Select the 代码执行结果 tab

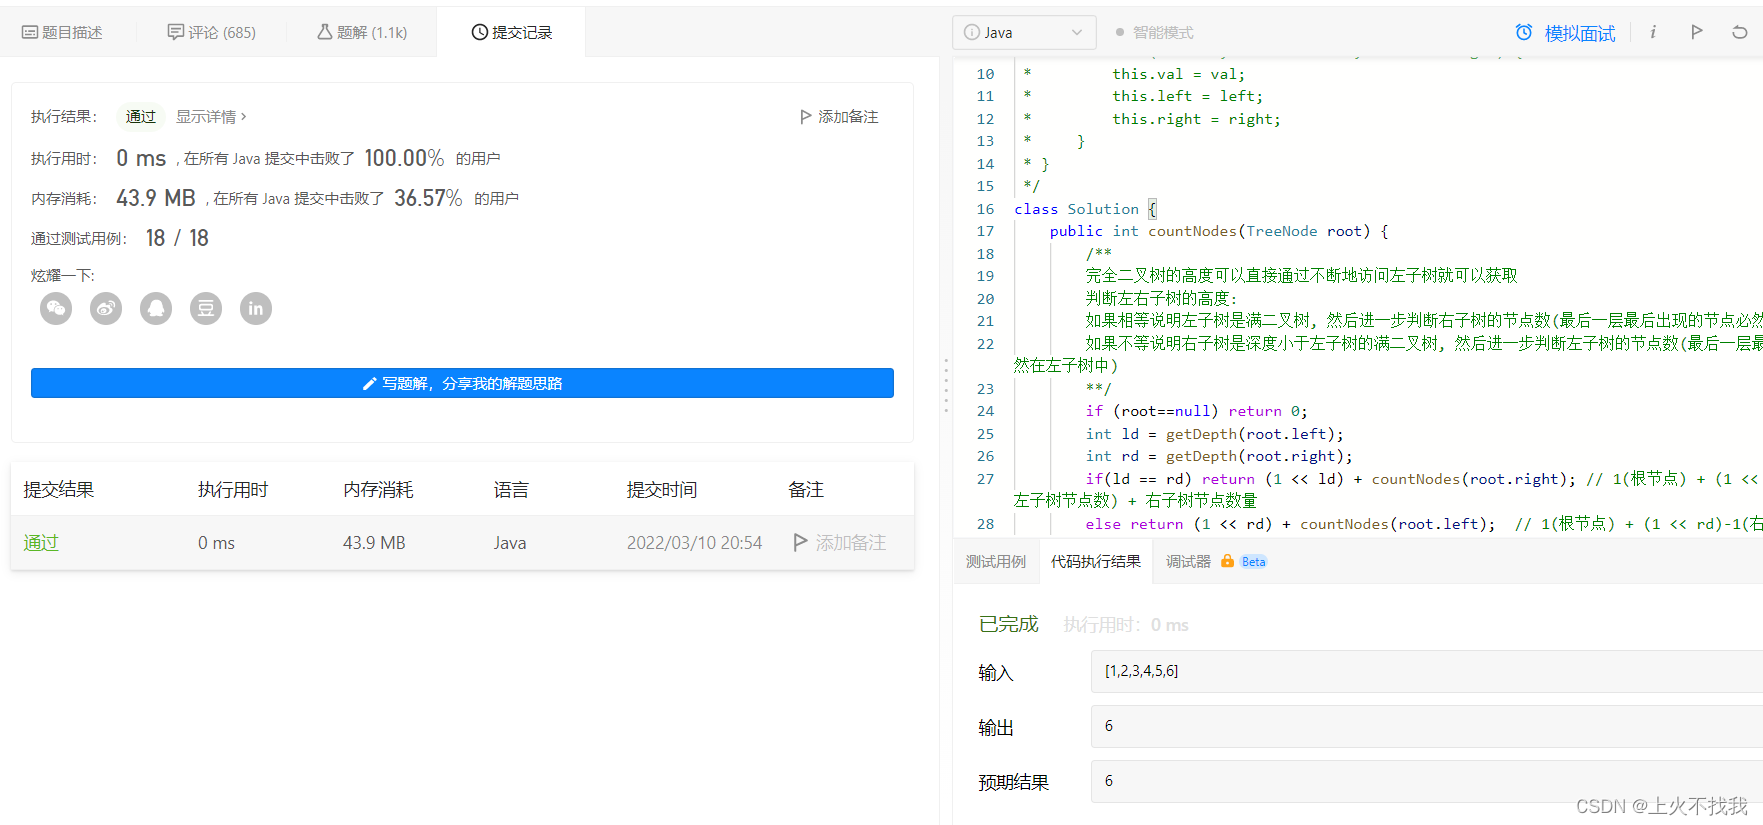click(1096, 561)
